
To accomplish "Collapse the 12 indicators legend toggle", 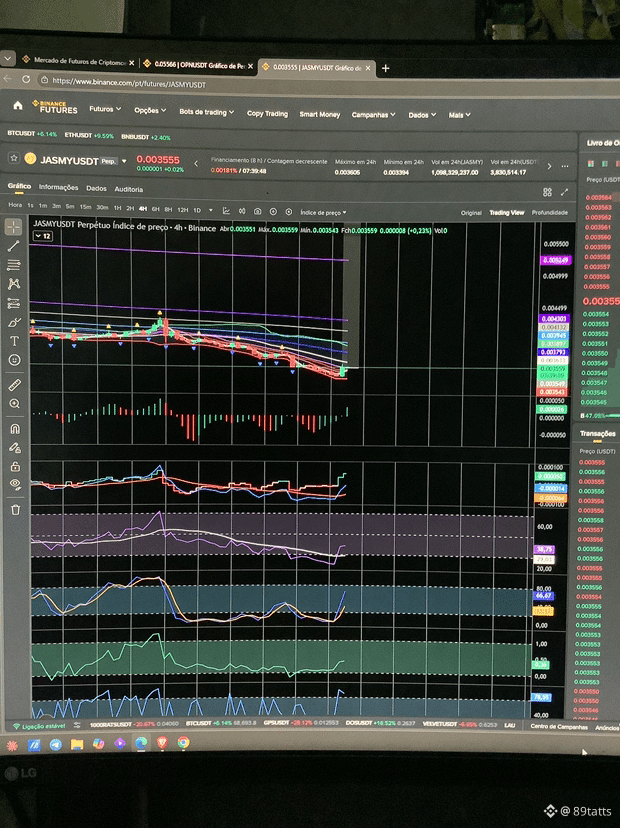I will (x=43, y=236).
